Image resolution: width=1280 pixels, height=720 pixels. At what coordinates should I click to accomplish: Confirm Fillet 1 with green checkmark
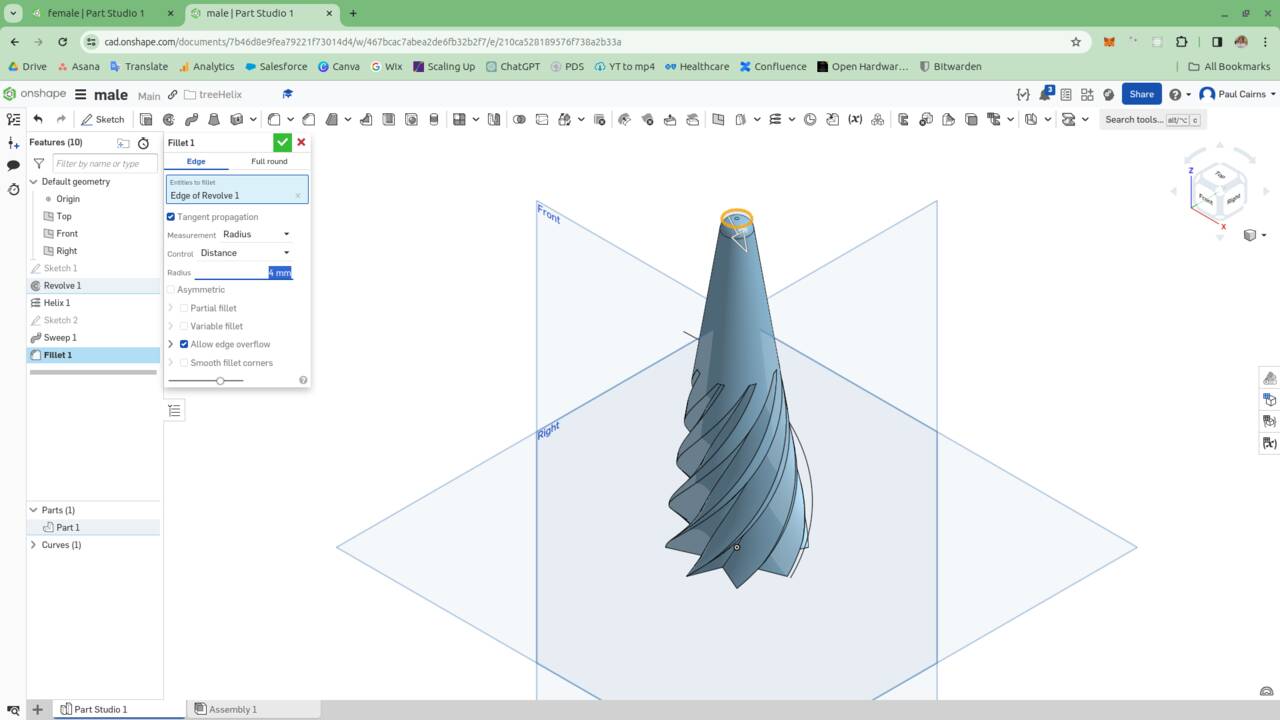click(282, 142)
